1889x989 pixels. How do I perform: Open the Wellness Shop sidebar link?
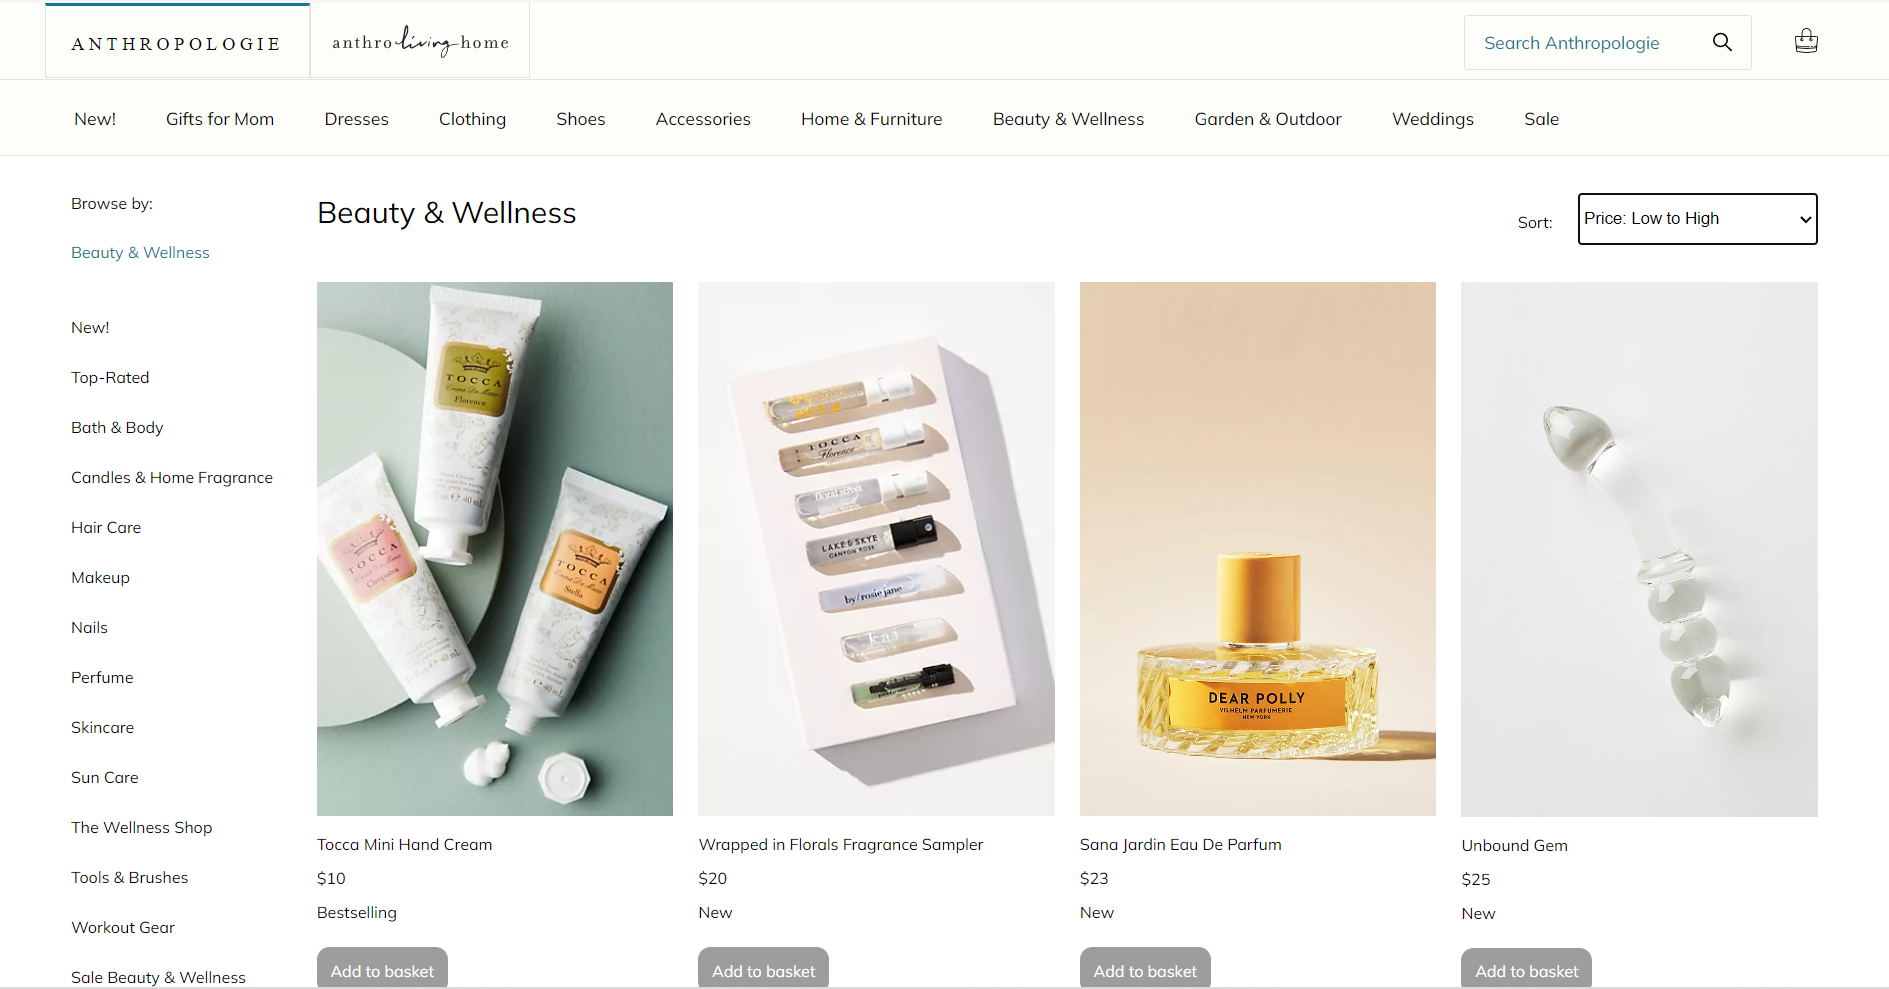(141, 828)
